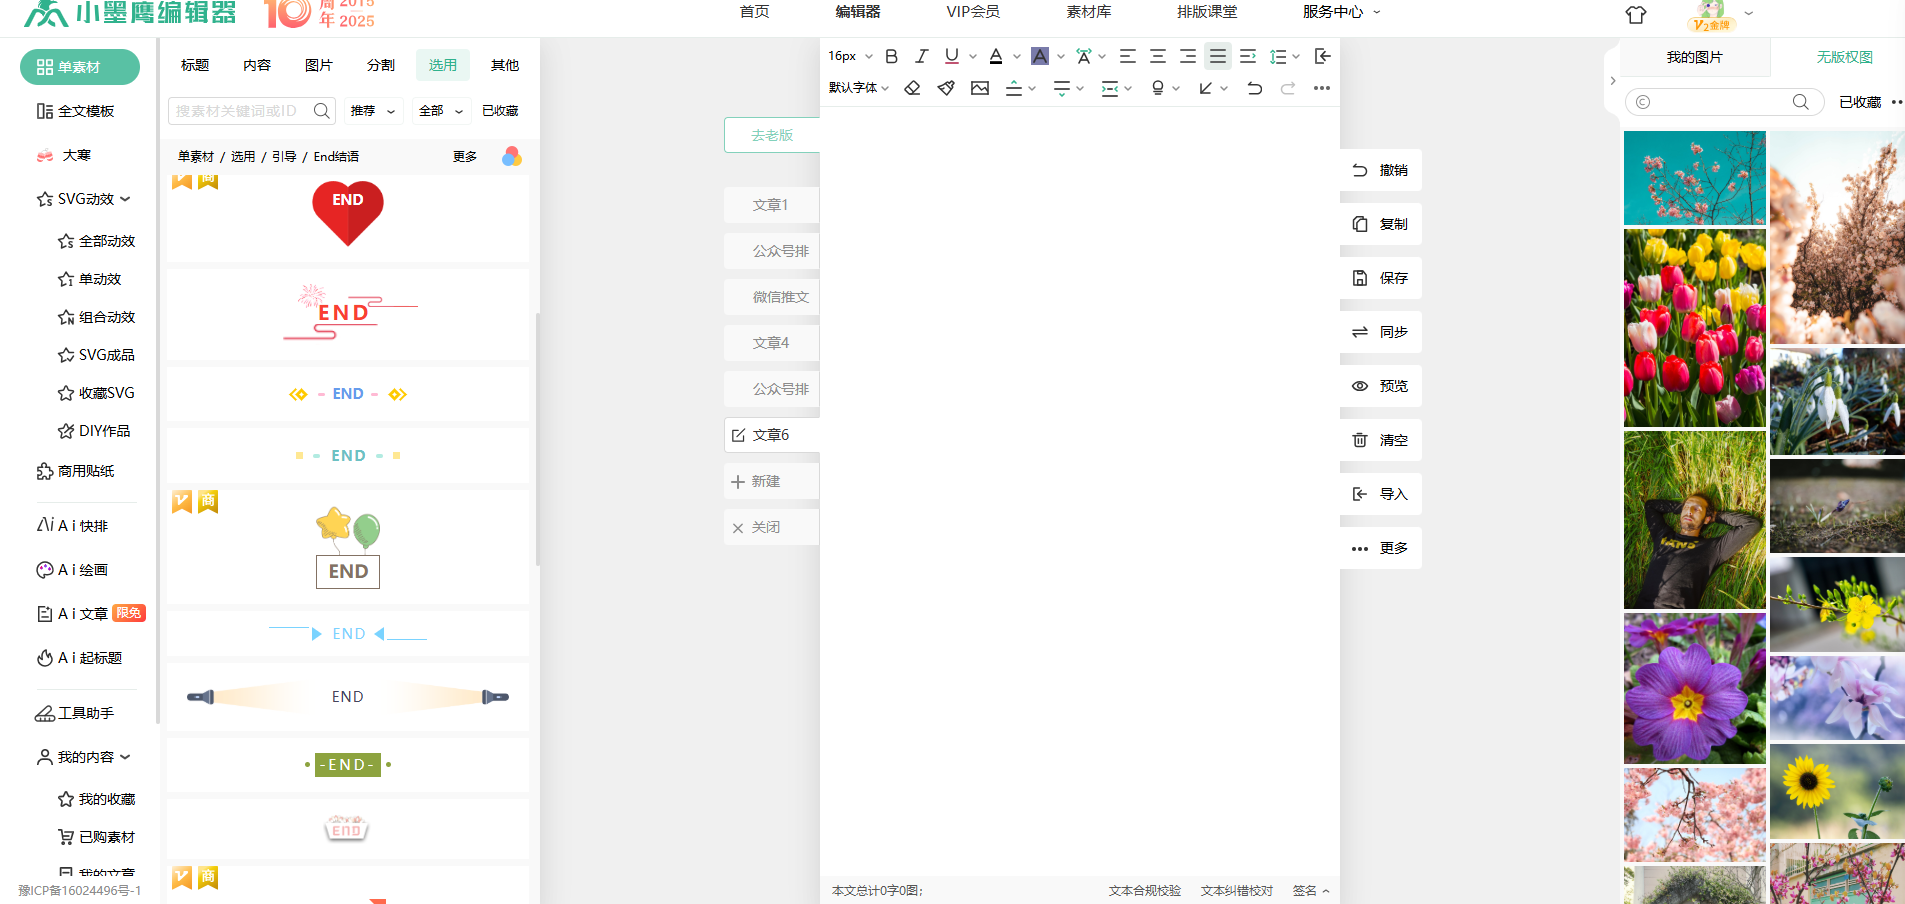Switch to the 标题 material tab
This screenshot has height=904, width=1905.
195,65
